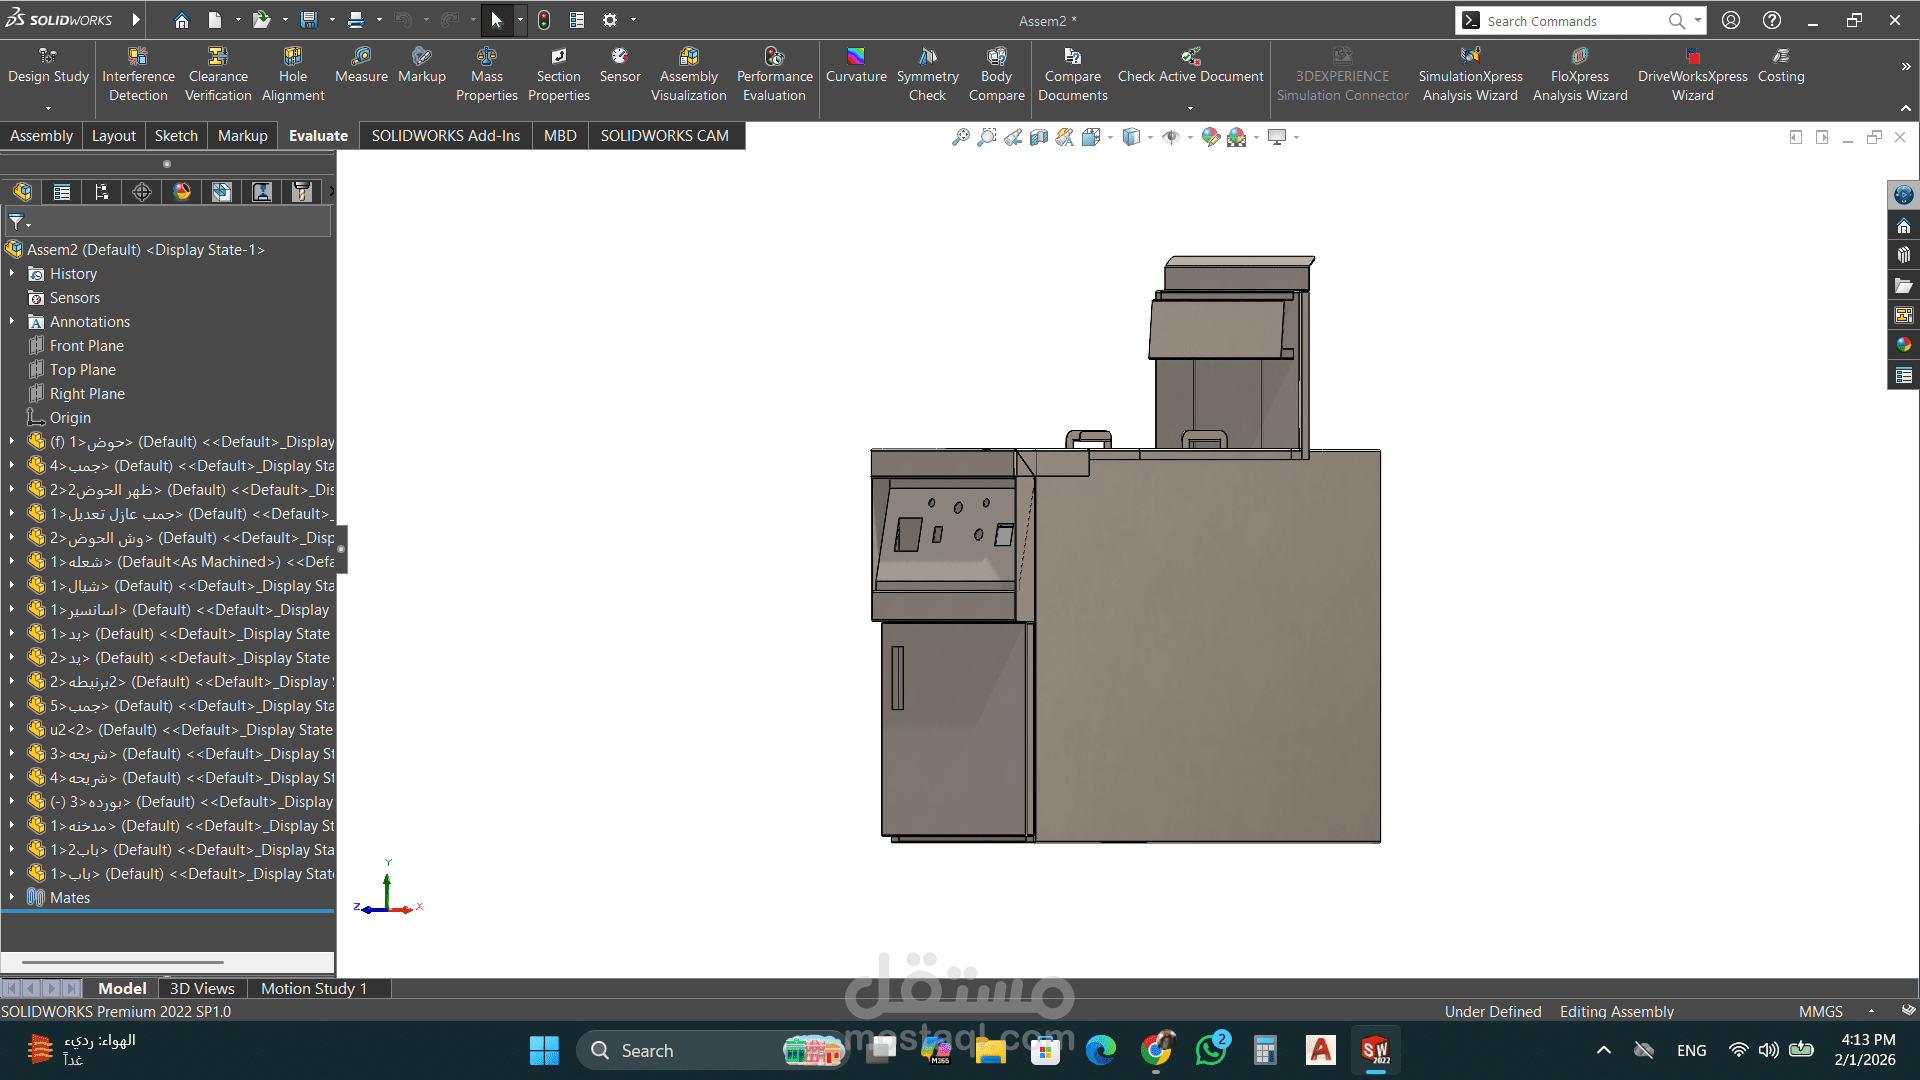Expand the History tree node
Viewport: 1920px width, 1080px height.
tap(11, 274)
